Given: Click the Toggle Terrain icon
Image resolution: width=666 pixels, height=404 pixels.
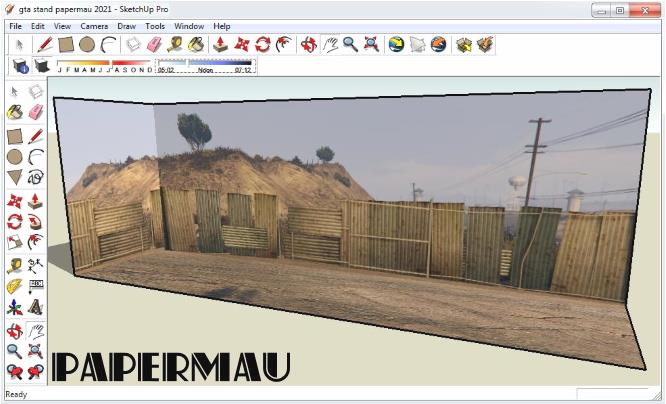Looking at the screenshot, I should click(x=417, y=44).
